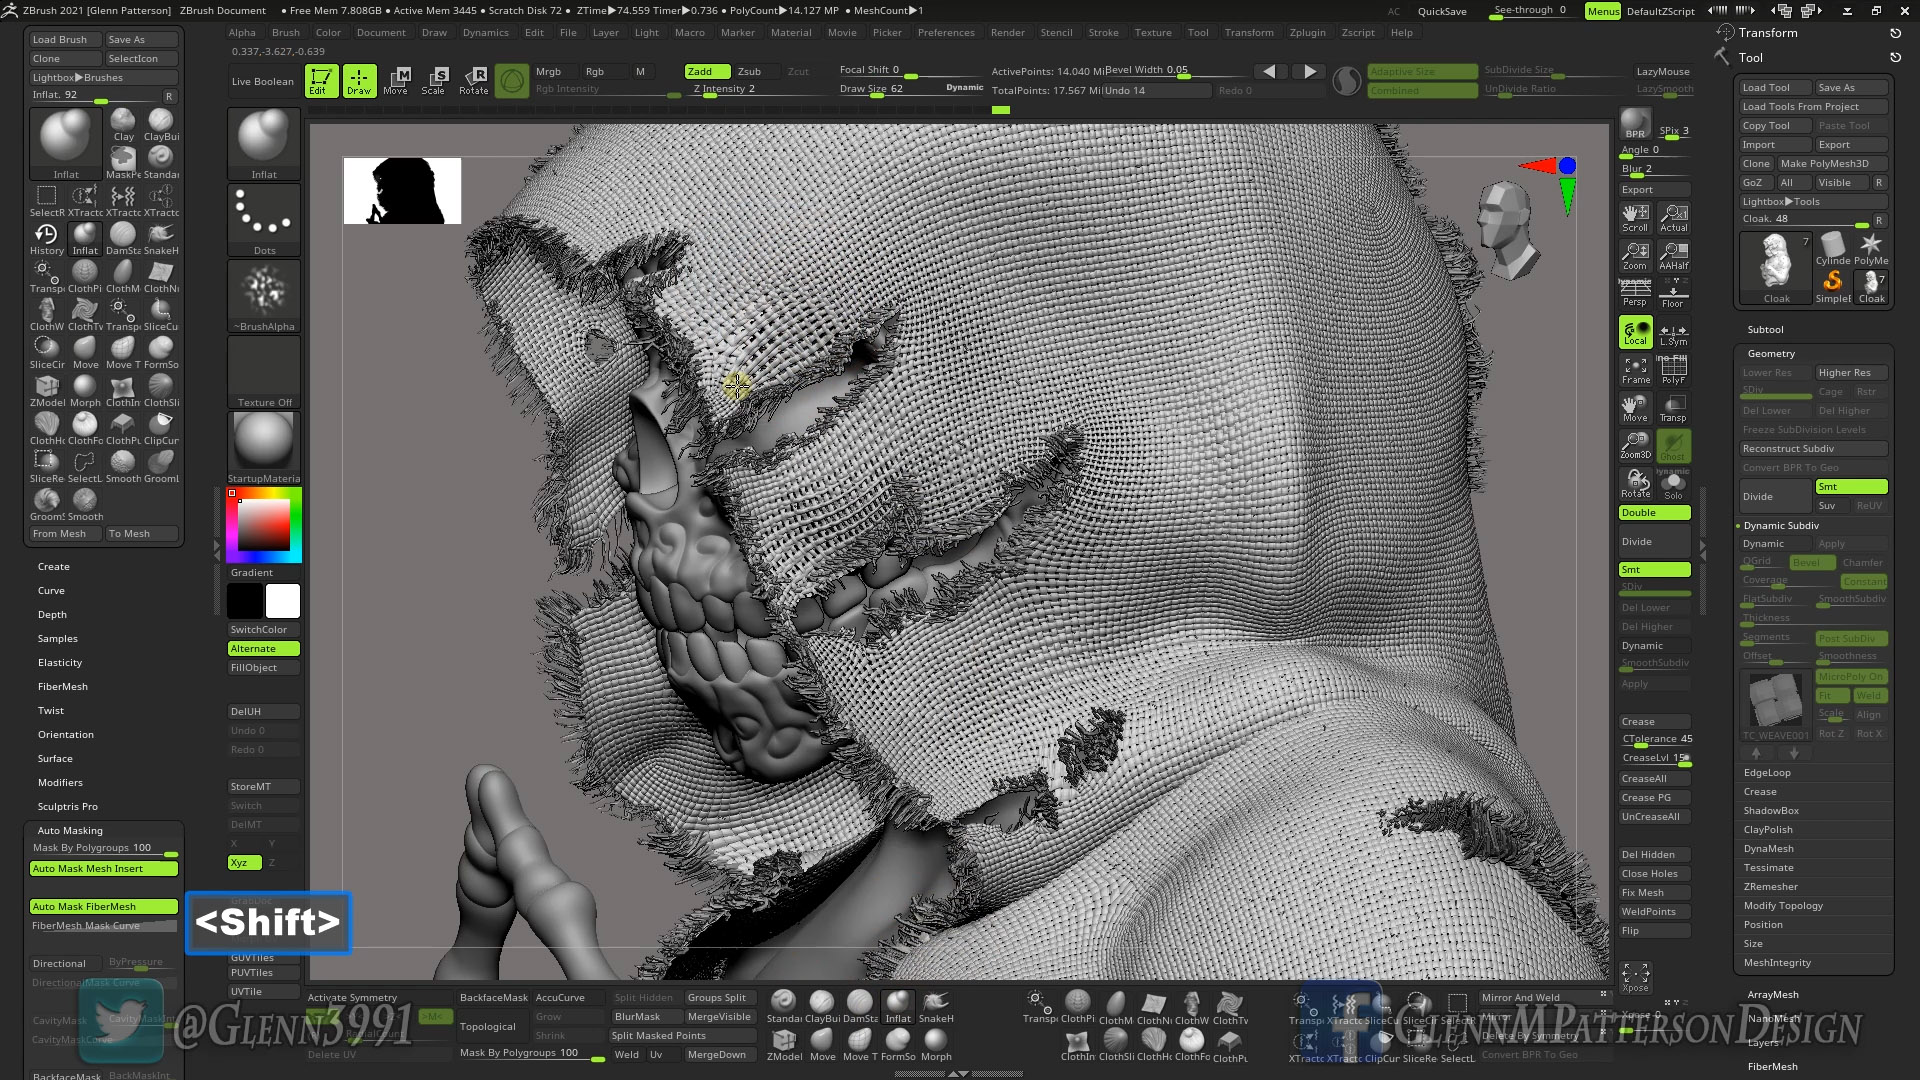Click the Frame icon on right shelf
This screenshot has height=1080, width=1920.
[x=1634, y=370]
